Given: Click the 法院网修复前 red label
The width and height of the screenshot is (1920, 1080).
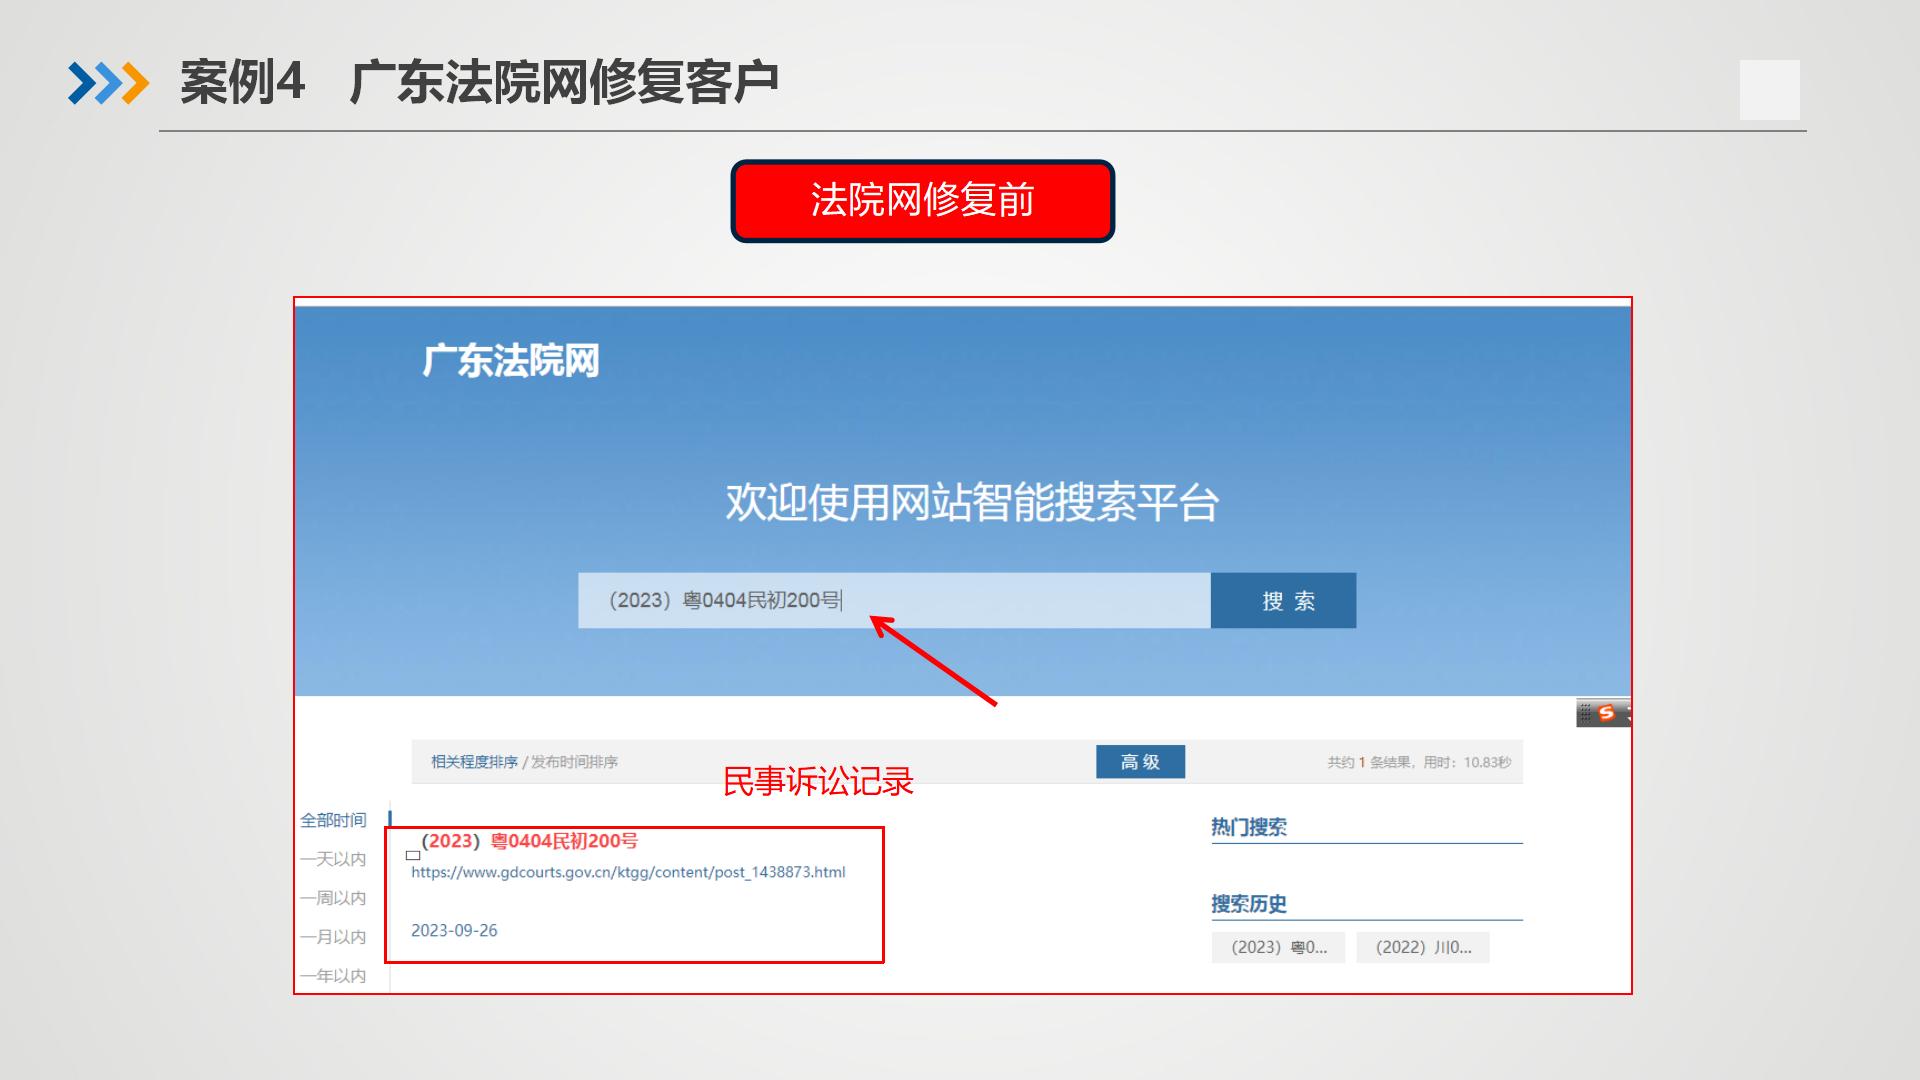Looking at the screenshot, I should (x=922, y=200).
